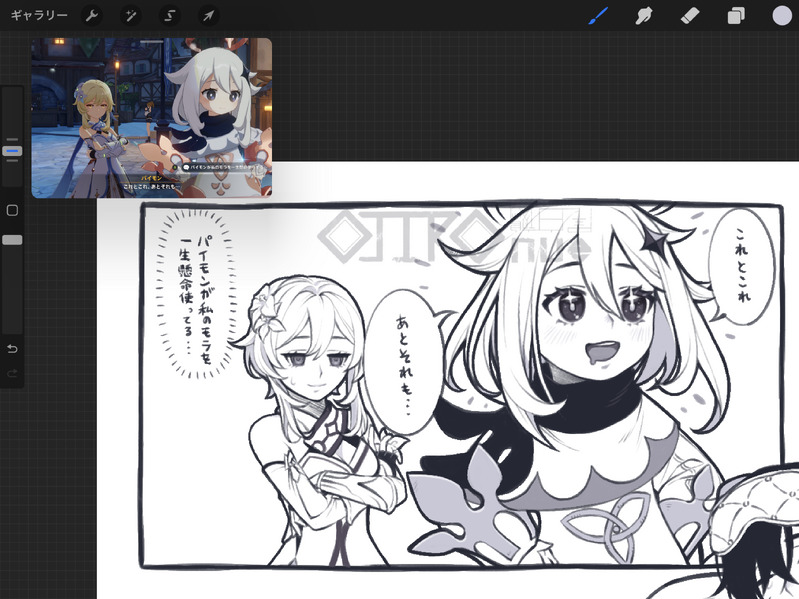Tap the これとこれ speech bubble on canvas
The height and width of the screenshot is (599, 799).
click(x=742, y=266)
